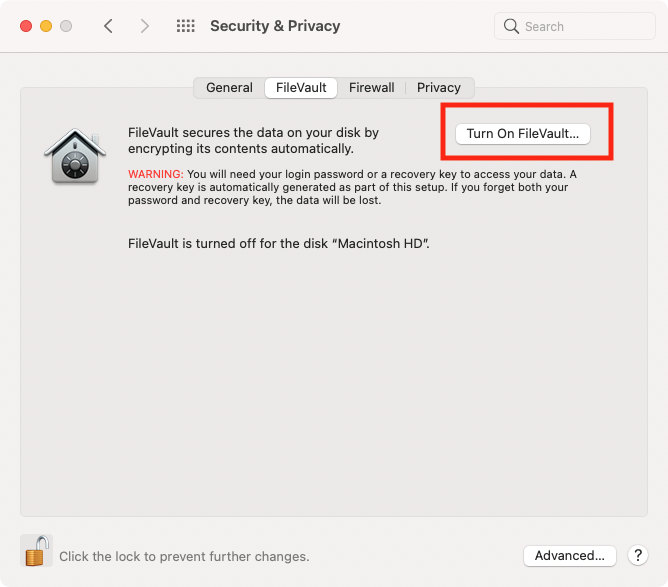Show all preferences grid icon
Image resolution: width=668 pixels, height=587 pixels.
point(186,26)
